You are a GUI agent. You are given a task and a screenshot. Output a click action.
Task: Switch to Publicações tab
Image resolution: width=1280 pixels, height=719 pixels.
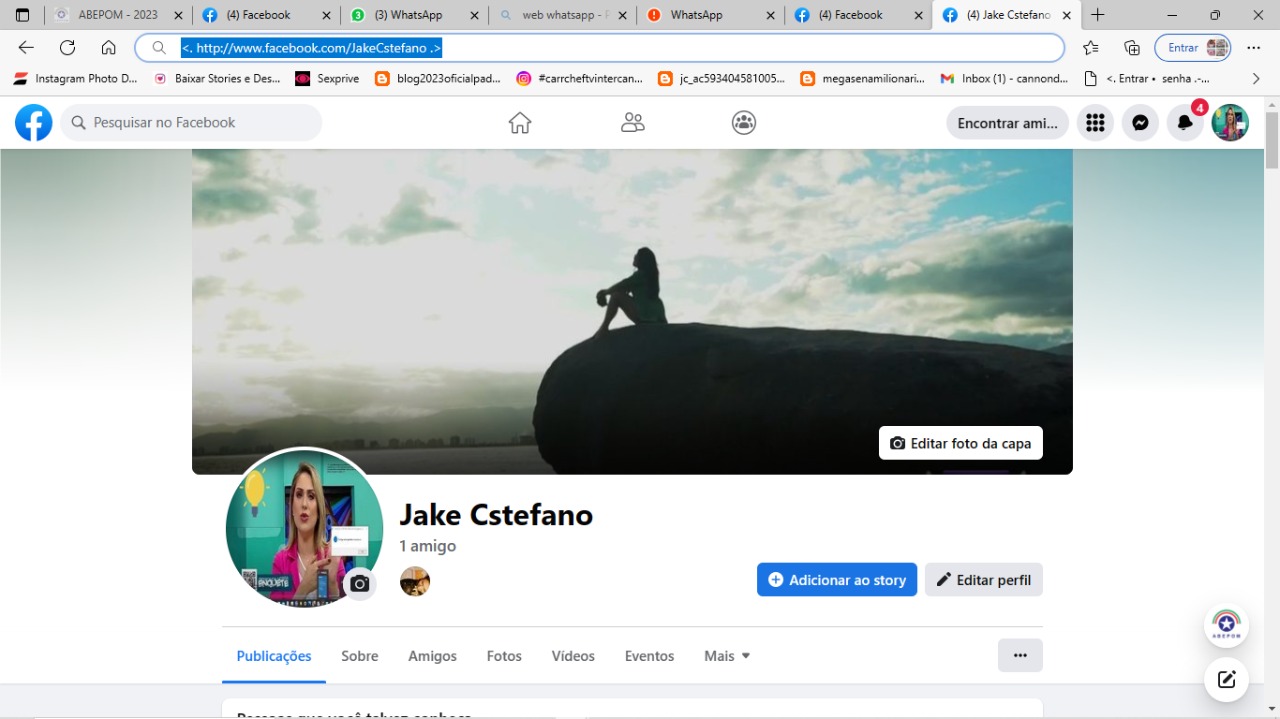(x=274, y=656)
